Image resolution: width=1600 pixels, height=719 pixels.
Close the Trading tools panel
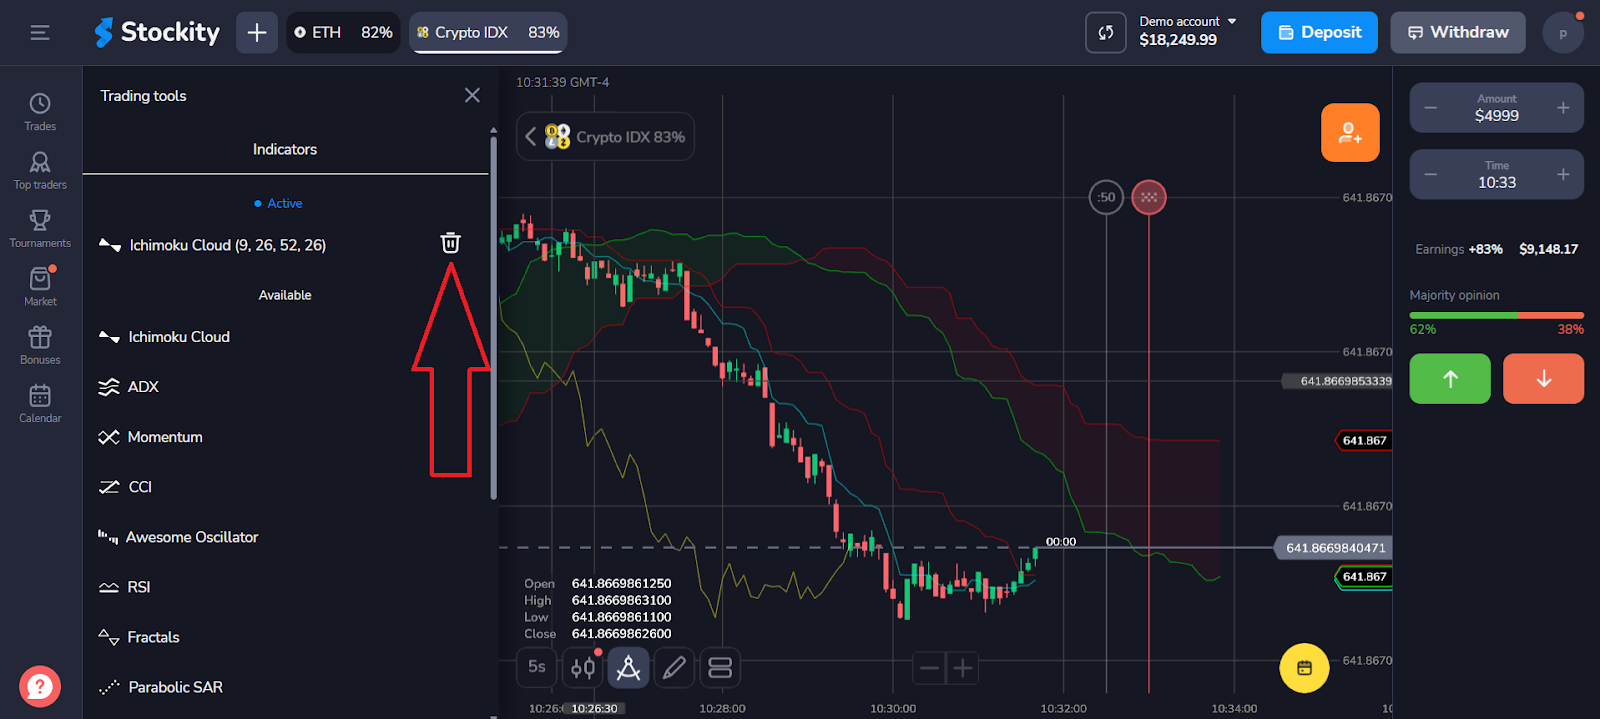(472, 95)
